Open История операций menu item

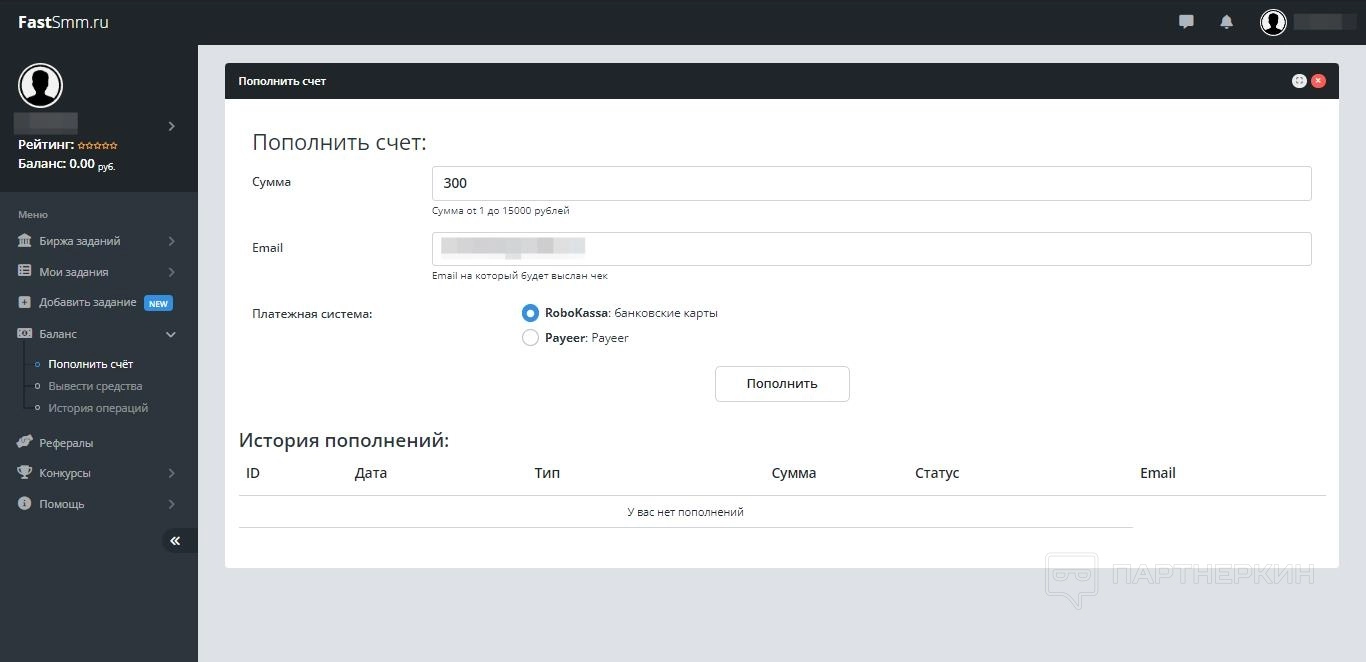pos(98,408)
